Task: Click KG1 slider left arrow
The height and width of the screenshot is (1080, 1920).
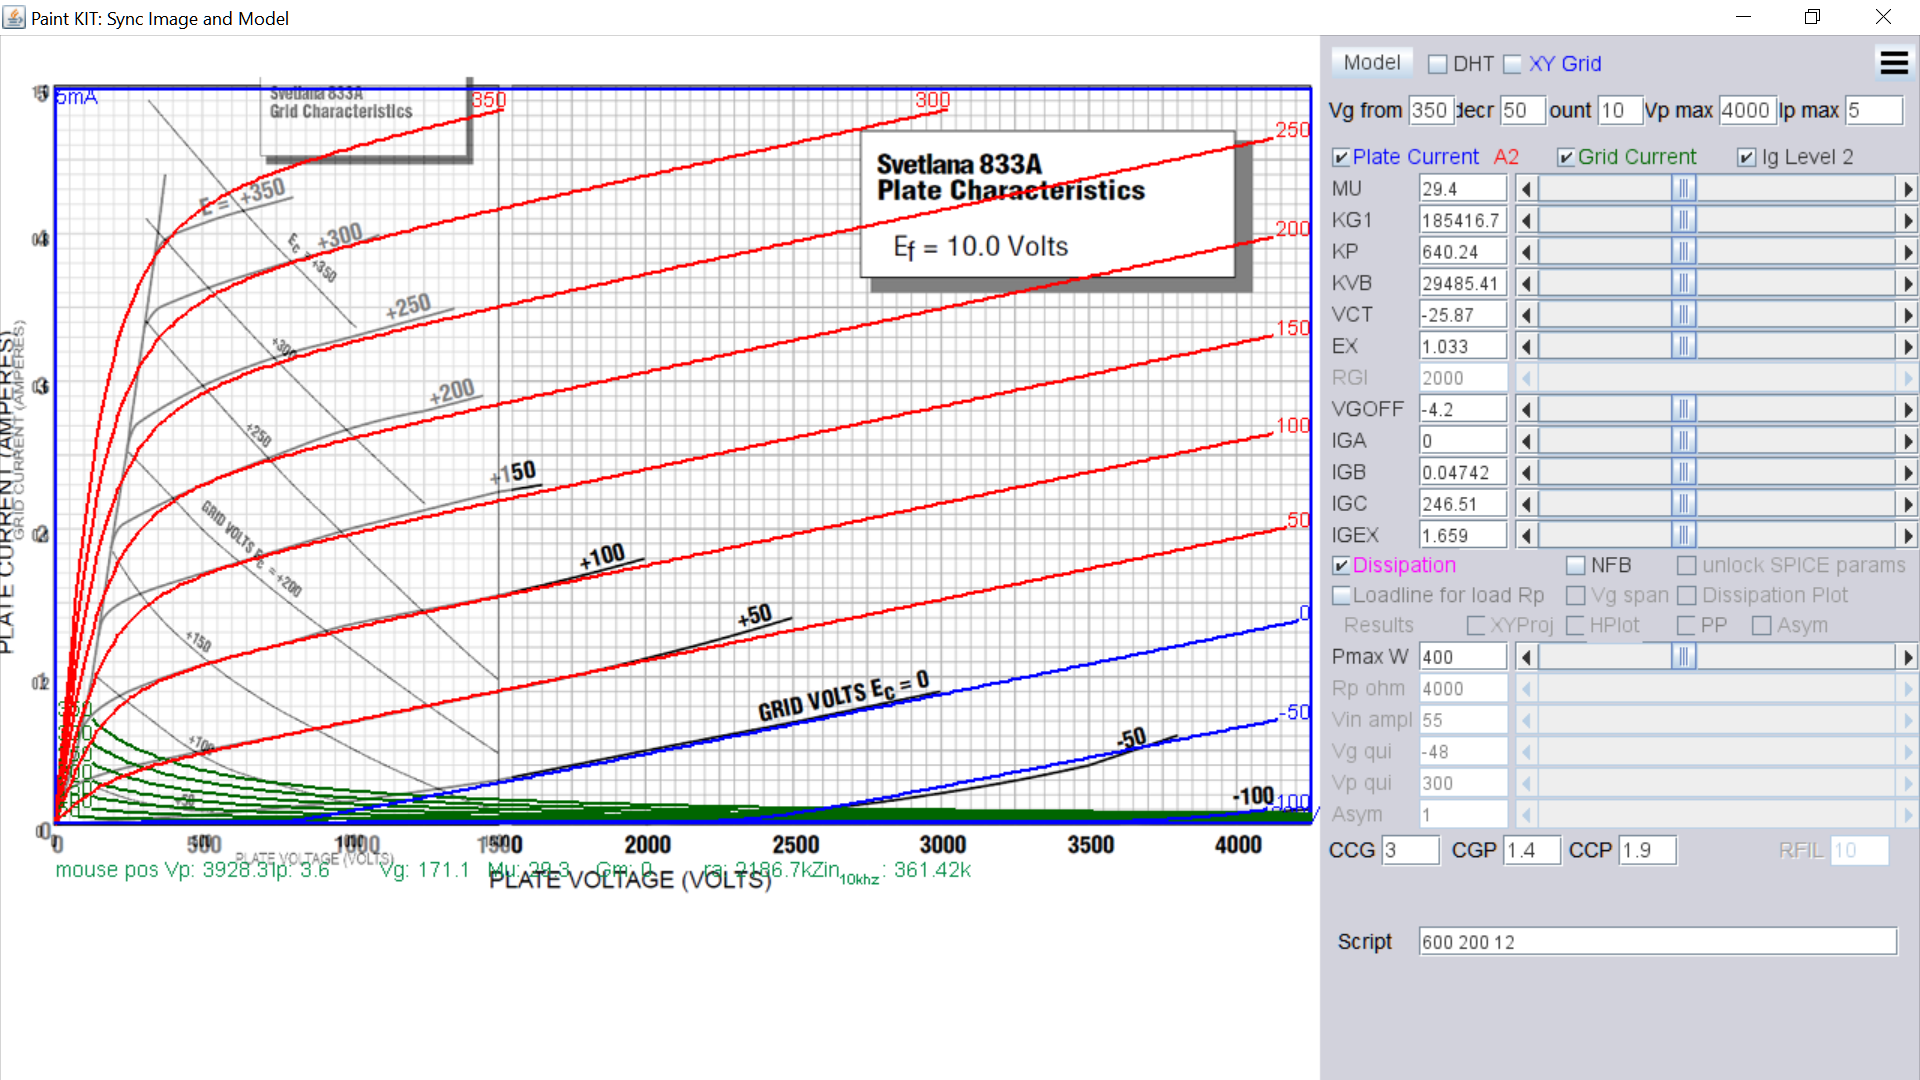Action: tap(1526, 220)
